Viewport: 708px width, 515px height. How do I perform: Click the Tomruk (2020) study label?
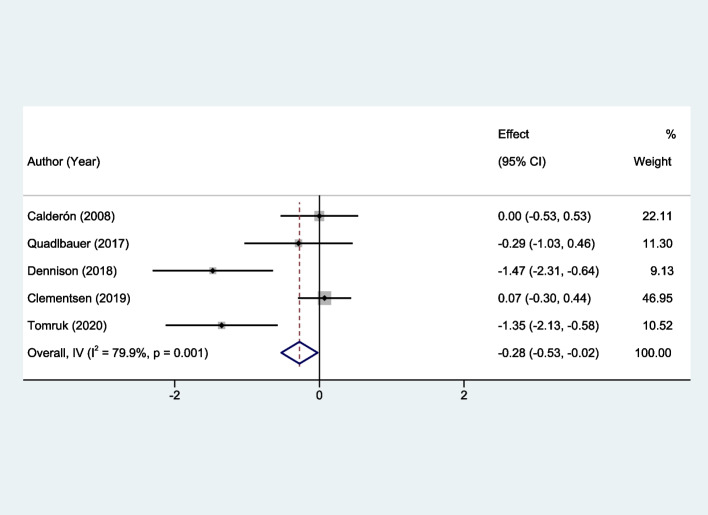pyautogui.click(x=71, y=325)
